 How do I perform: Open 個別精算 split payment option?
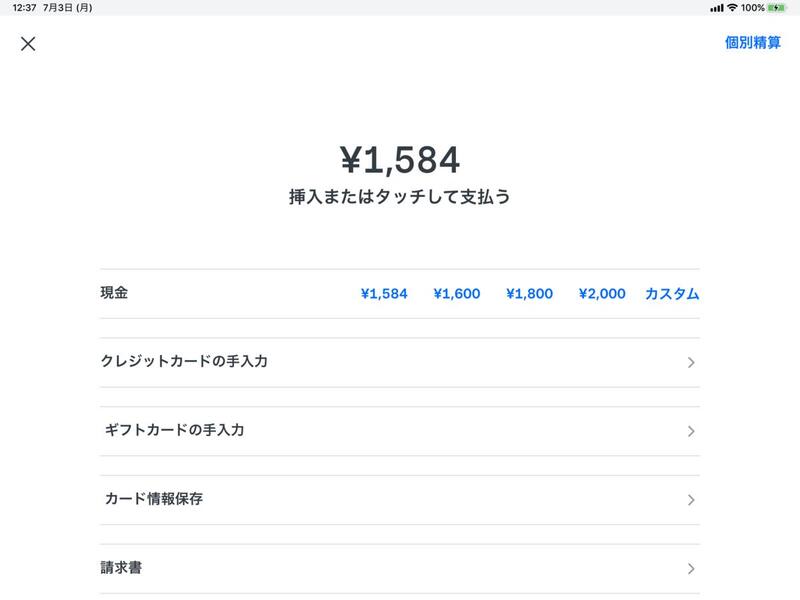751,44
